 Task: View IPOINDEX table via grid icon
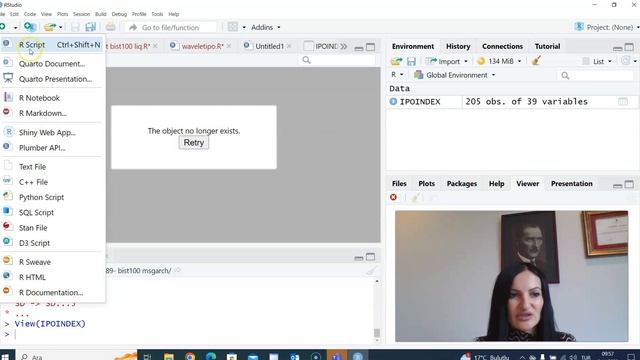pos(623,101)
